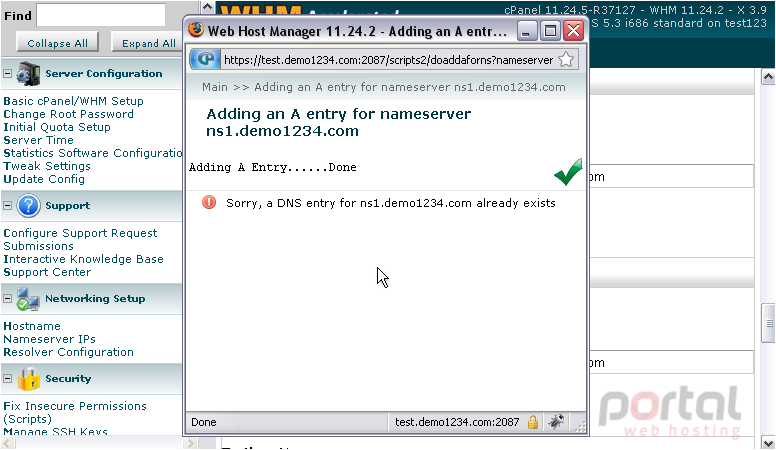Click the green checkmark beside Adding A Entry

tap(568, 172)
